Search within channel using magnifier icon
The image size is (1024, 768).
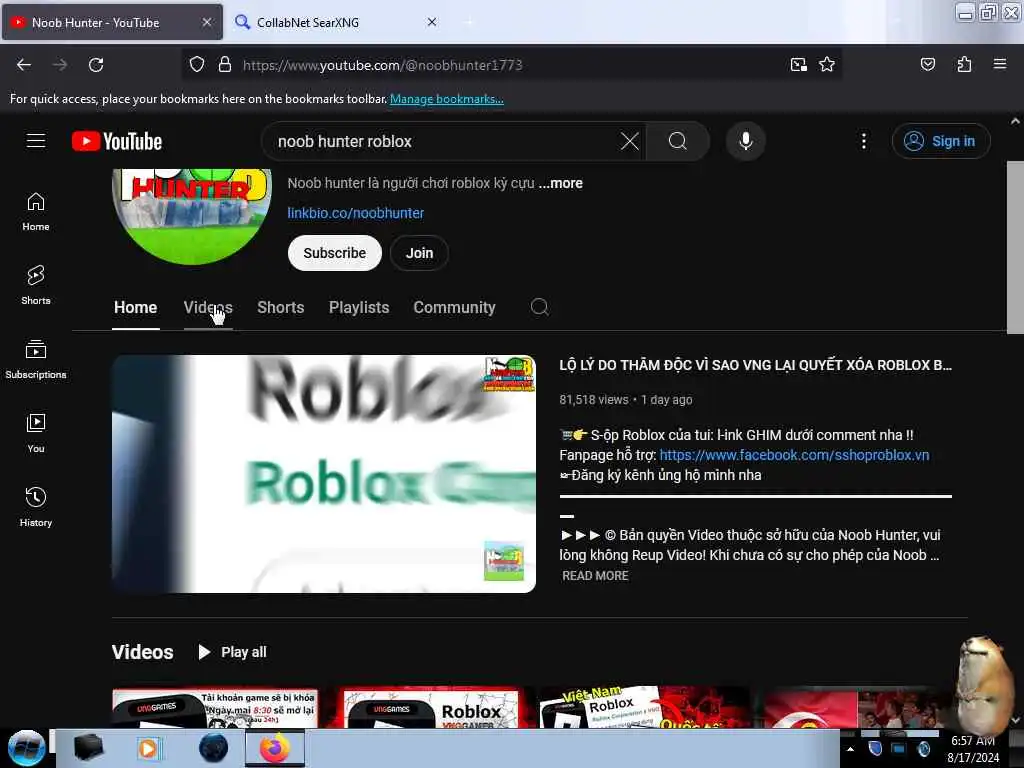click(x=539, y=307)
